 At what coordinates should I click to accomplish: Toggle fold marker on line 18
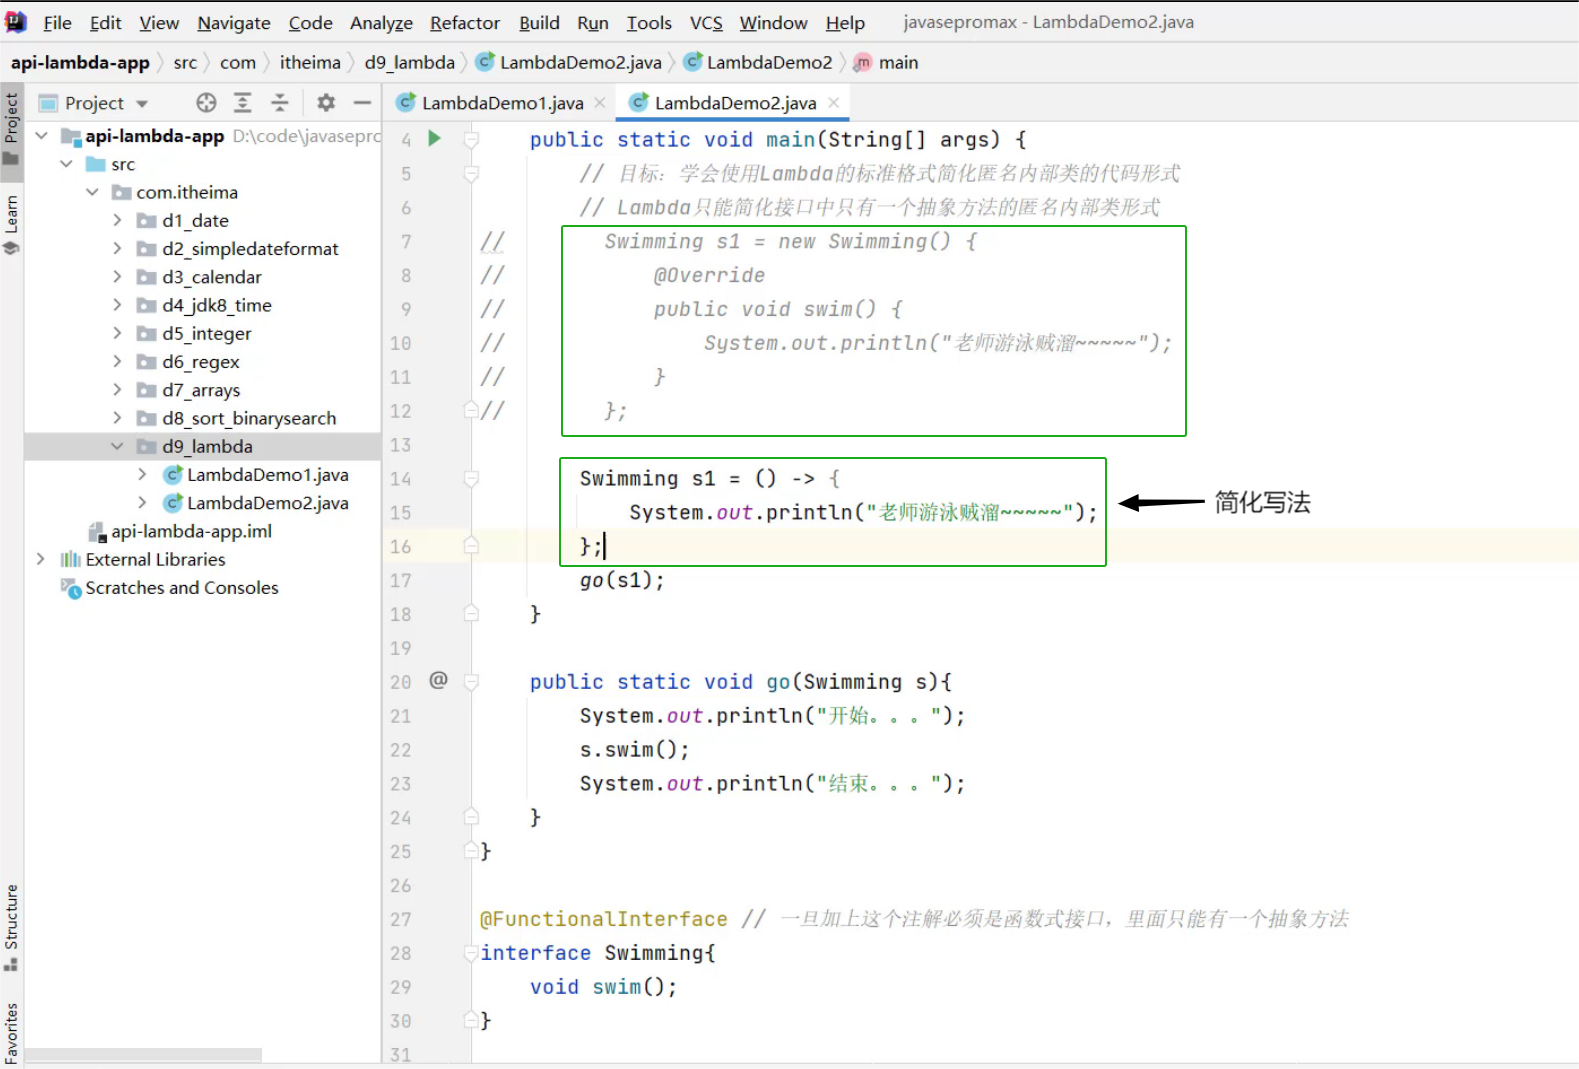471,614
